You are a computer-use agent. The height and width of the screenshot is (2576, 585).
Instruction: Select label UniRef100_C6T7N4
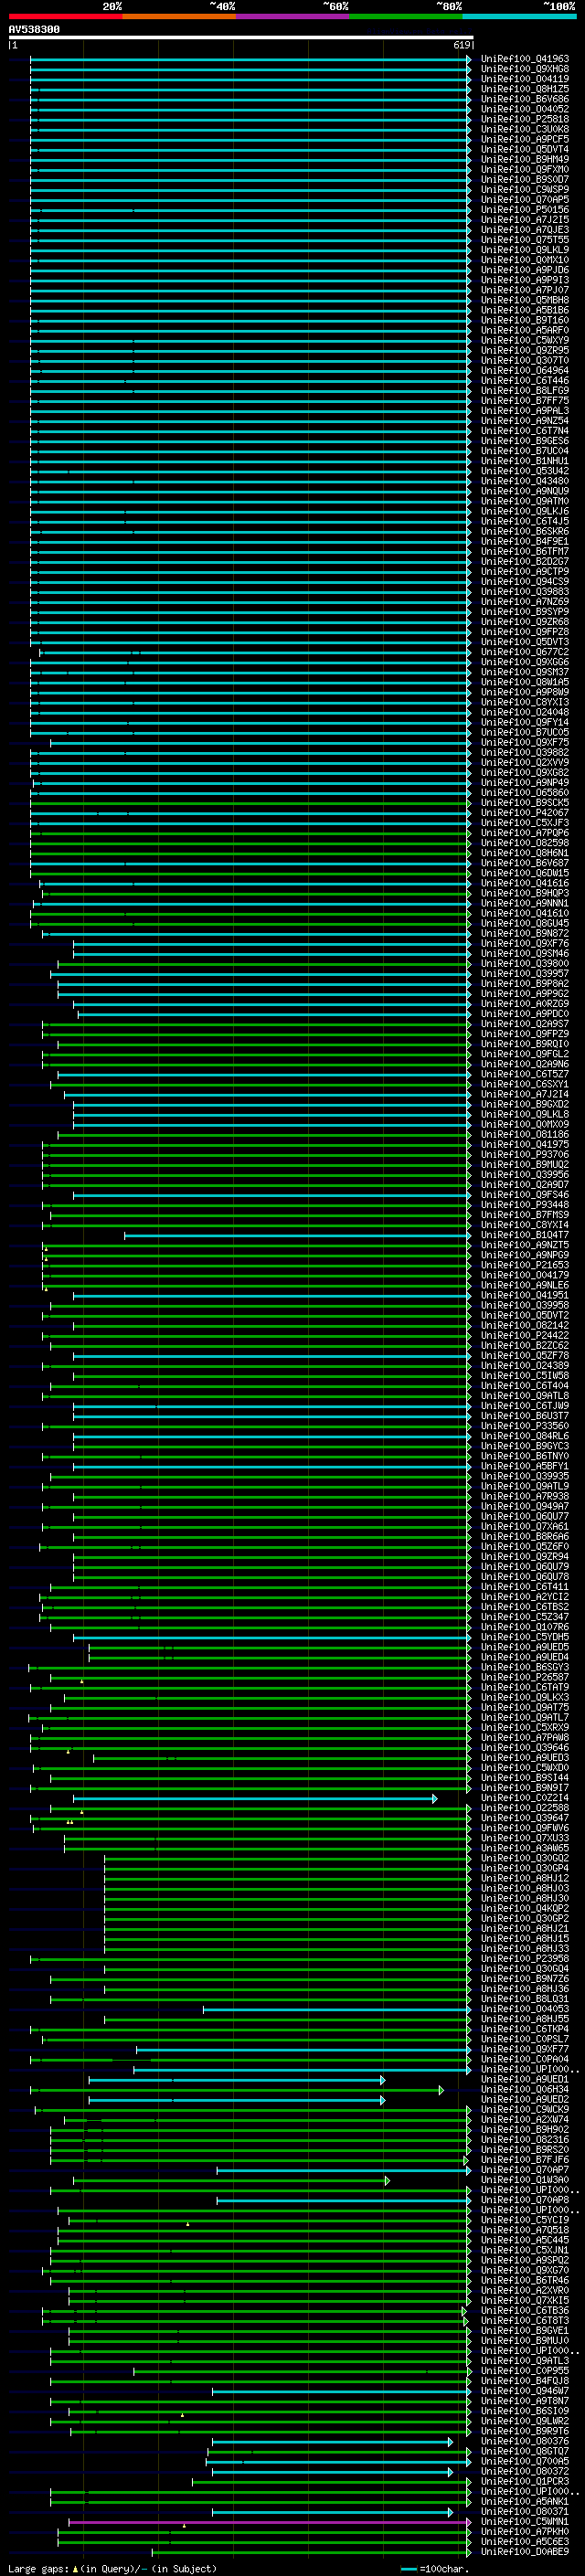pyautogui.click(x=525, y=431)
